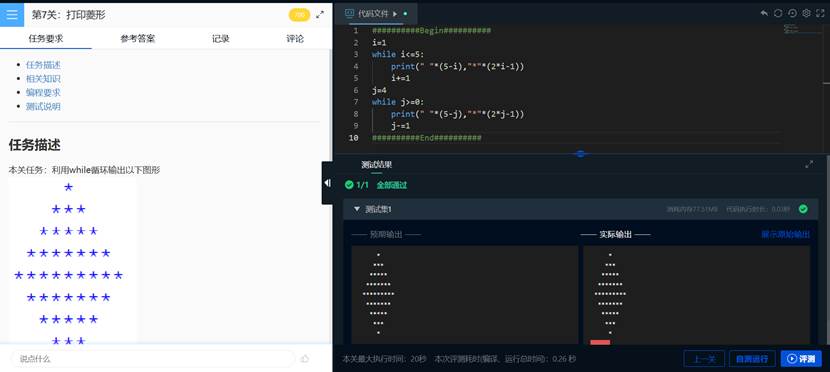Click the 自测运行 button

point(752,359)
